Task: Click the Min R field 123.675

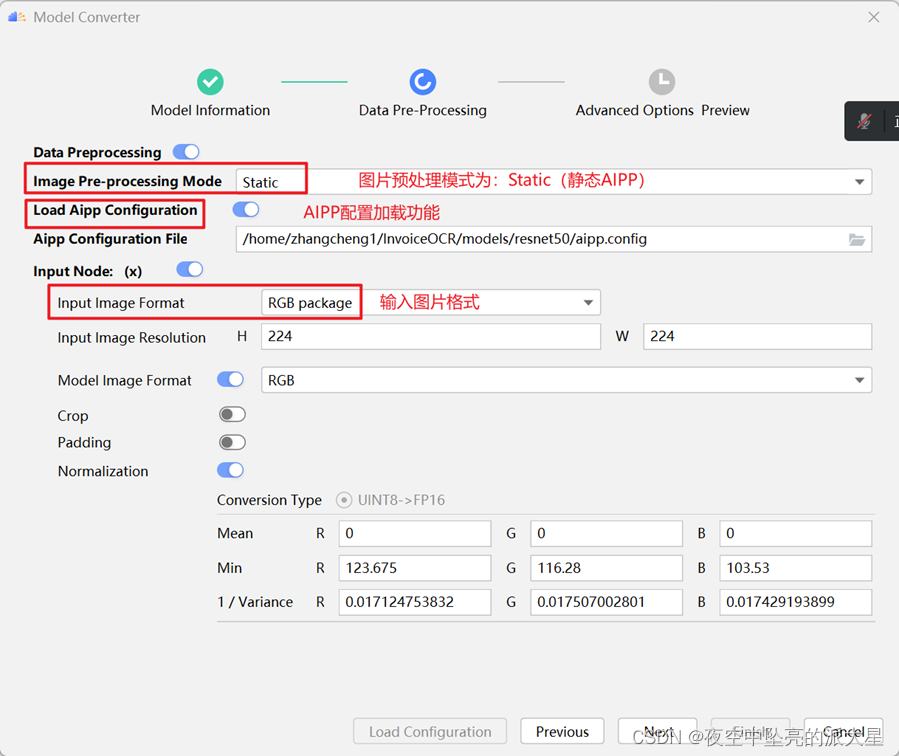Action: (415, 568)
